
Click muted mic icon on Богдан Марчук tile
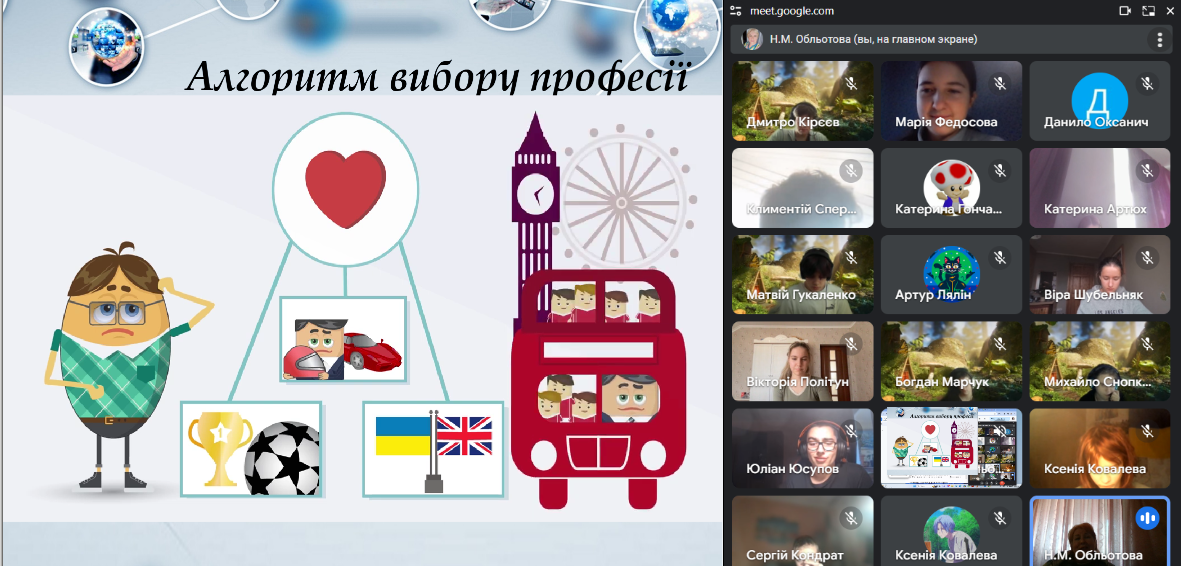click(x=999, y=344)
